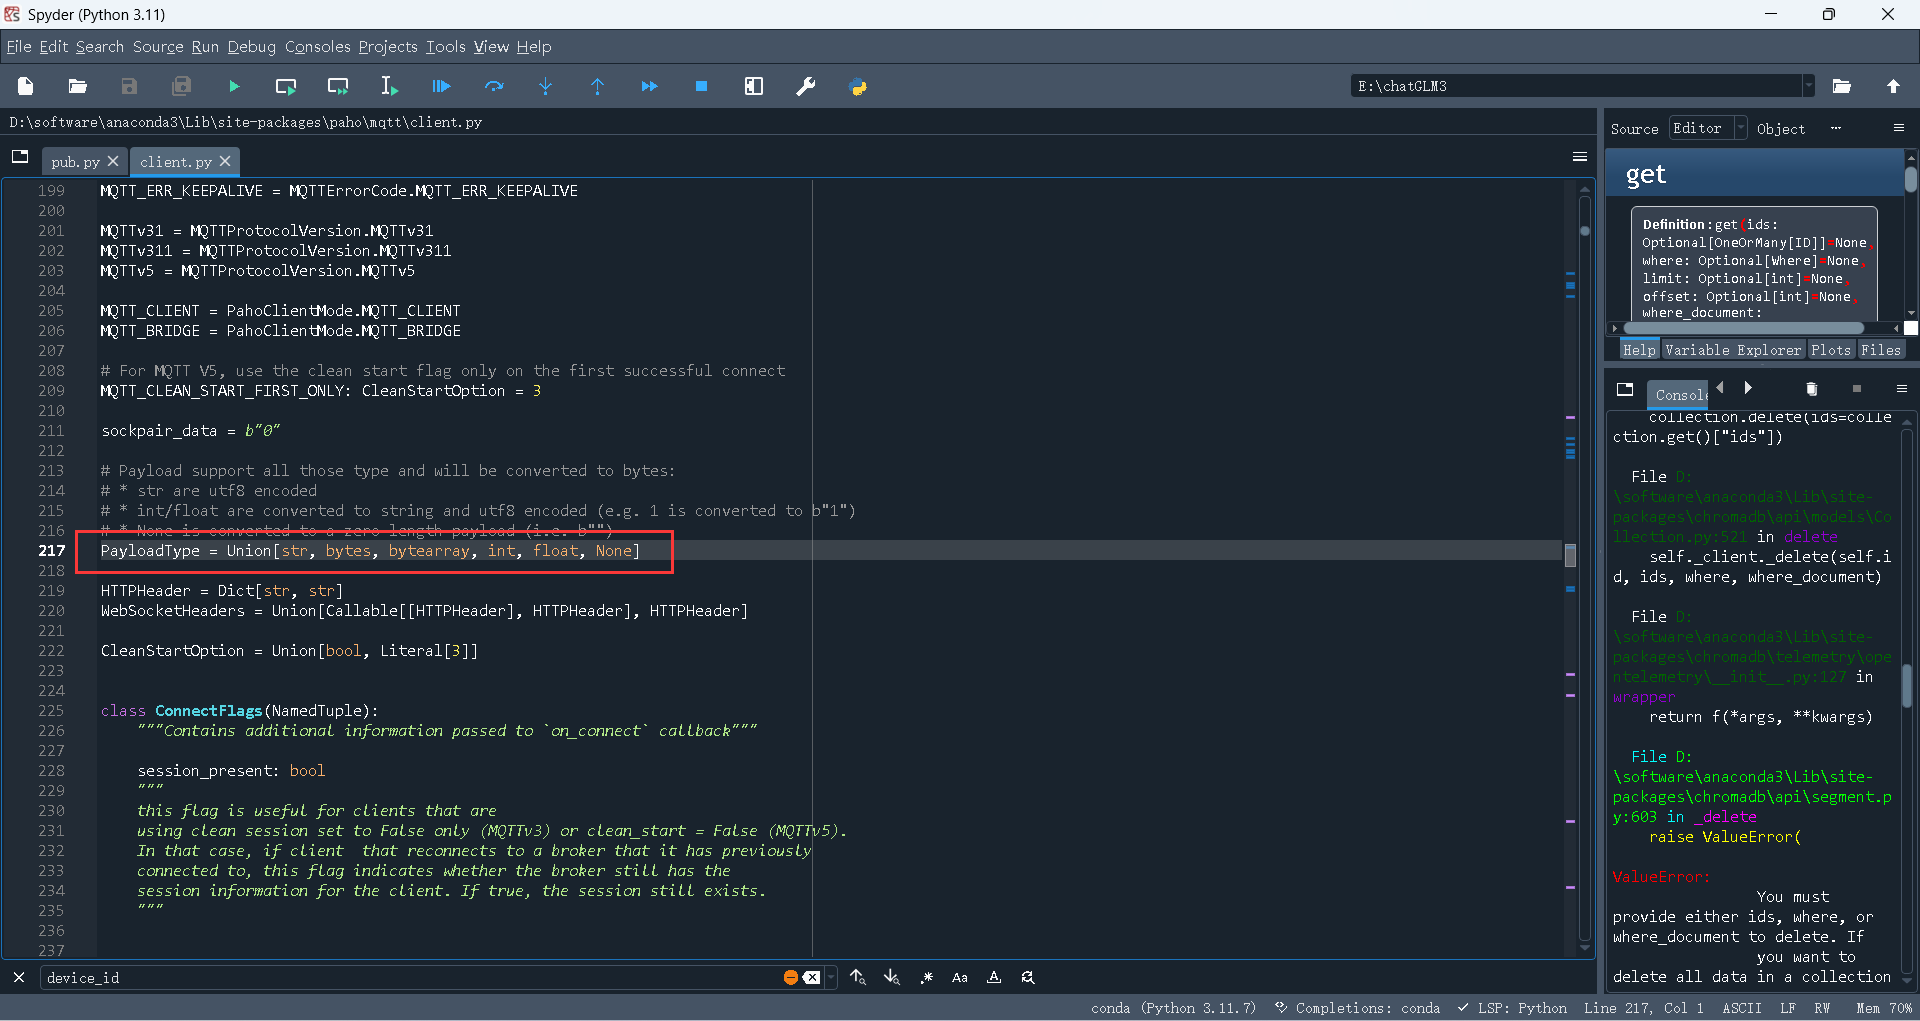
Task: Switch to the Variable Explorer pane tab
Action: (x=1733, y=350)
